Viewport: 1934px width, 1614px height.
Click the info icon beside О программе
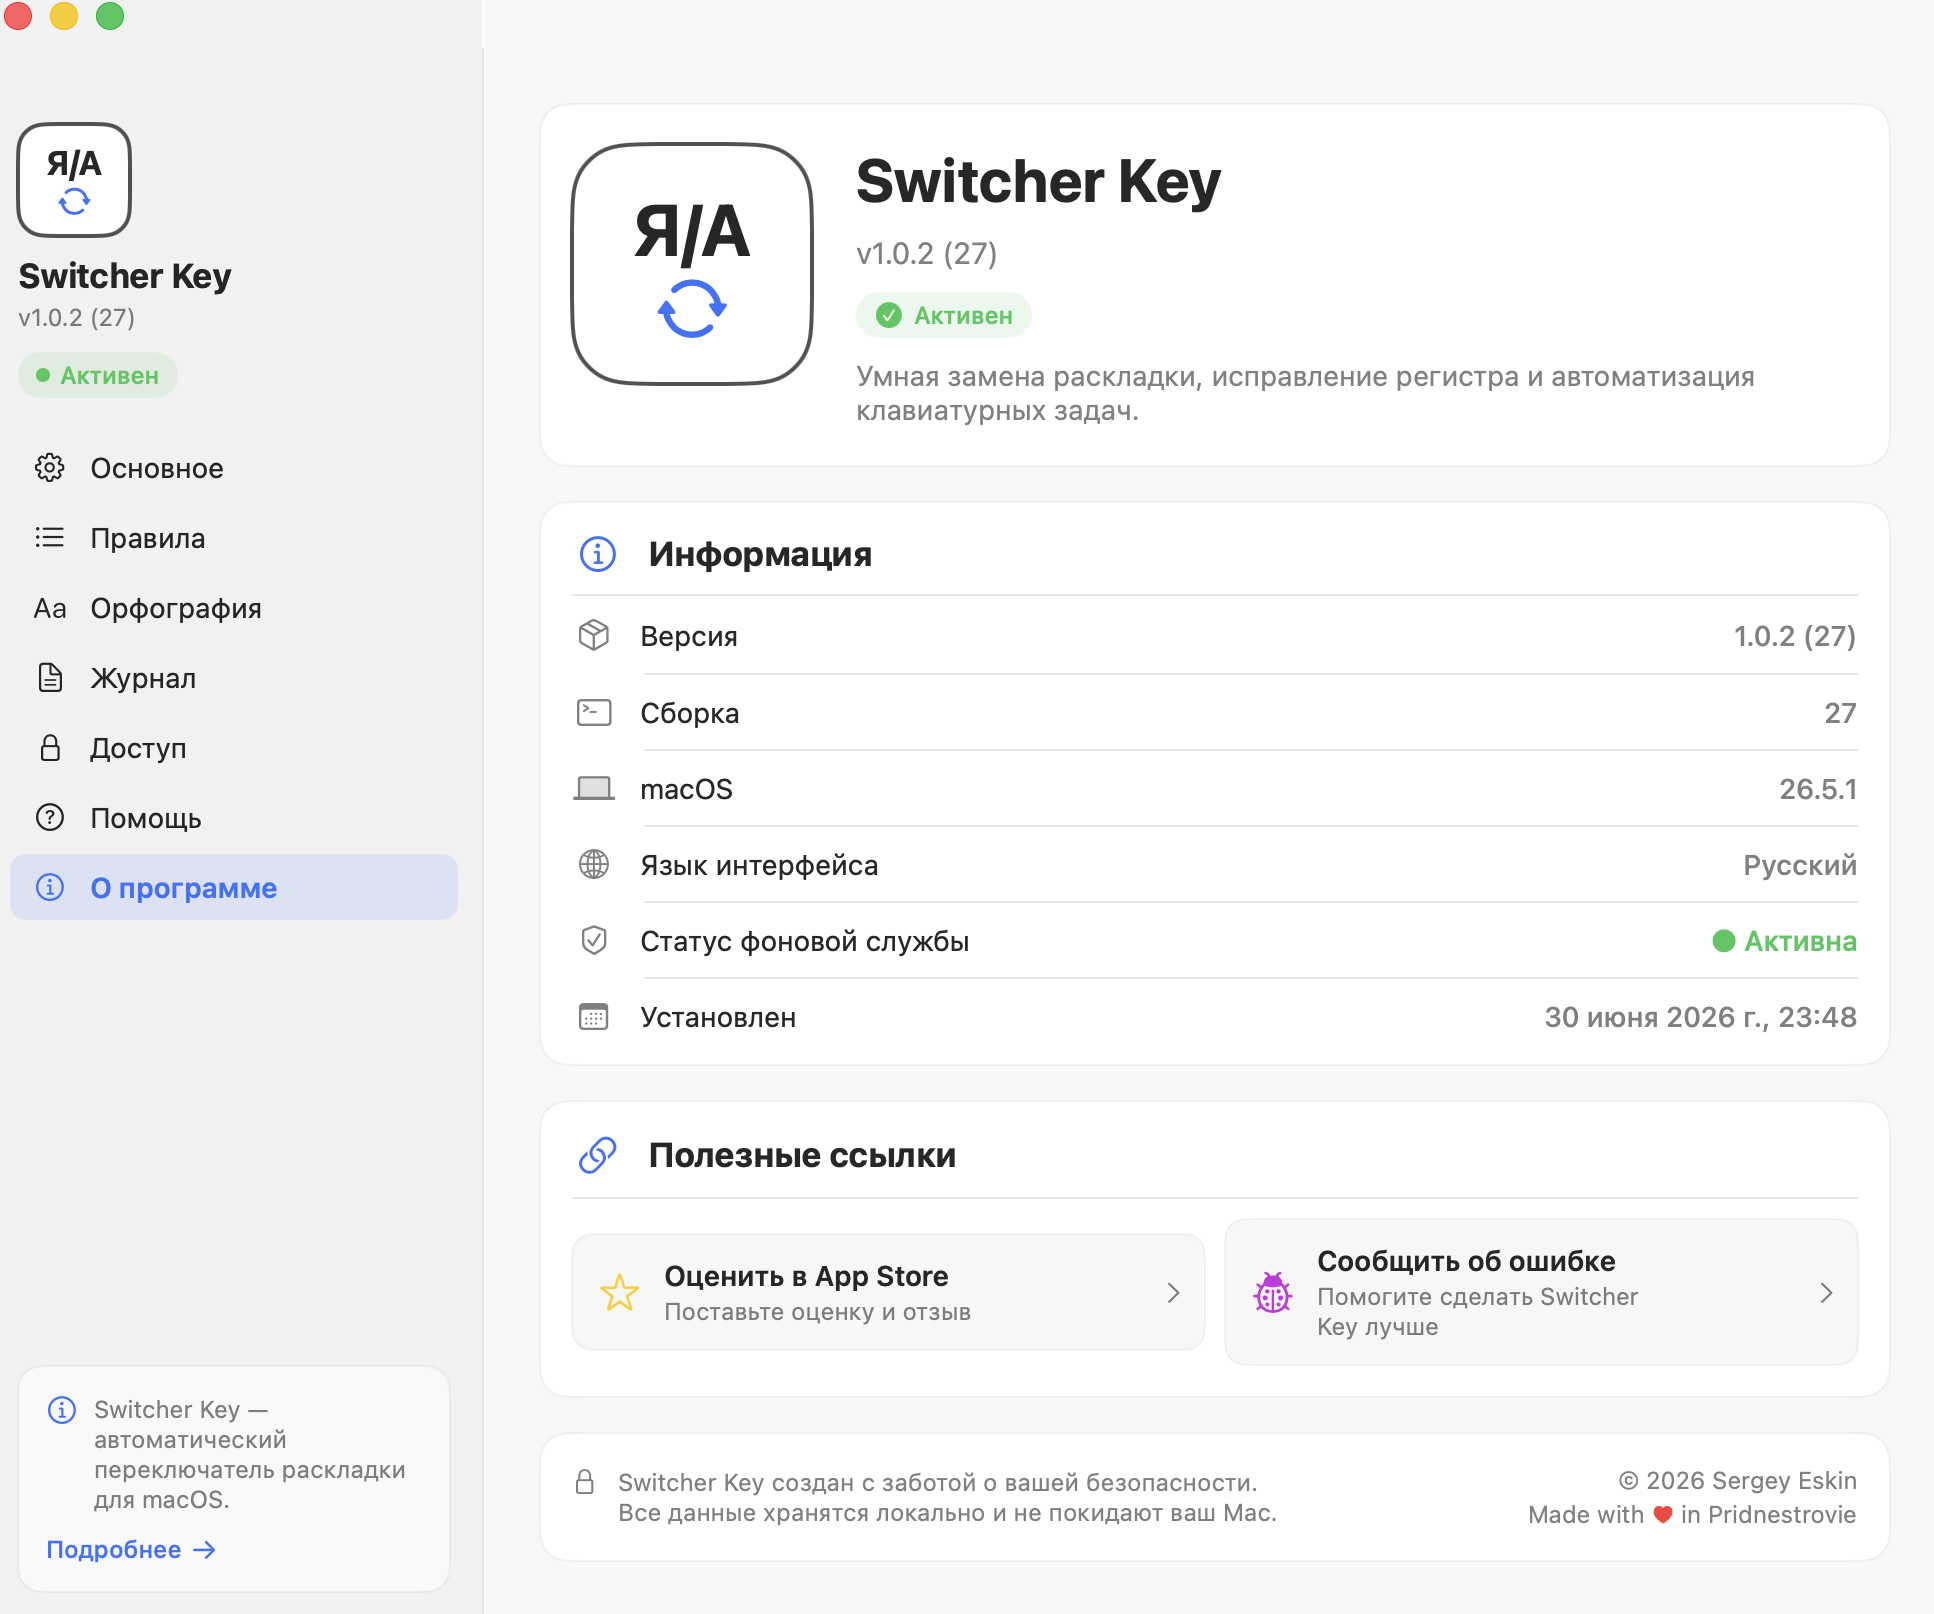tap(50, 887)
